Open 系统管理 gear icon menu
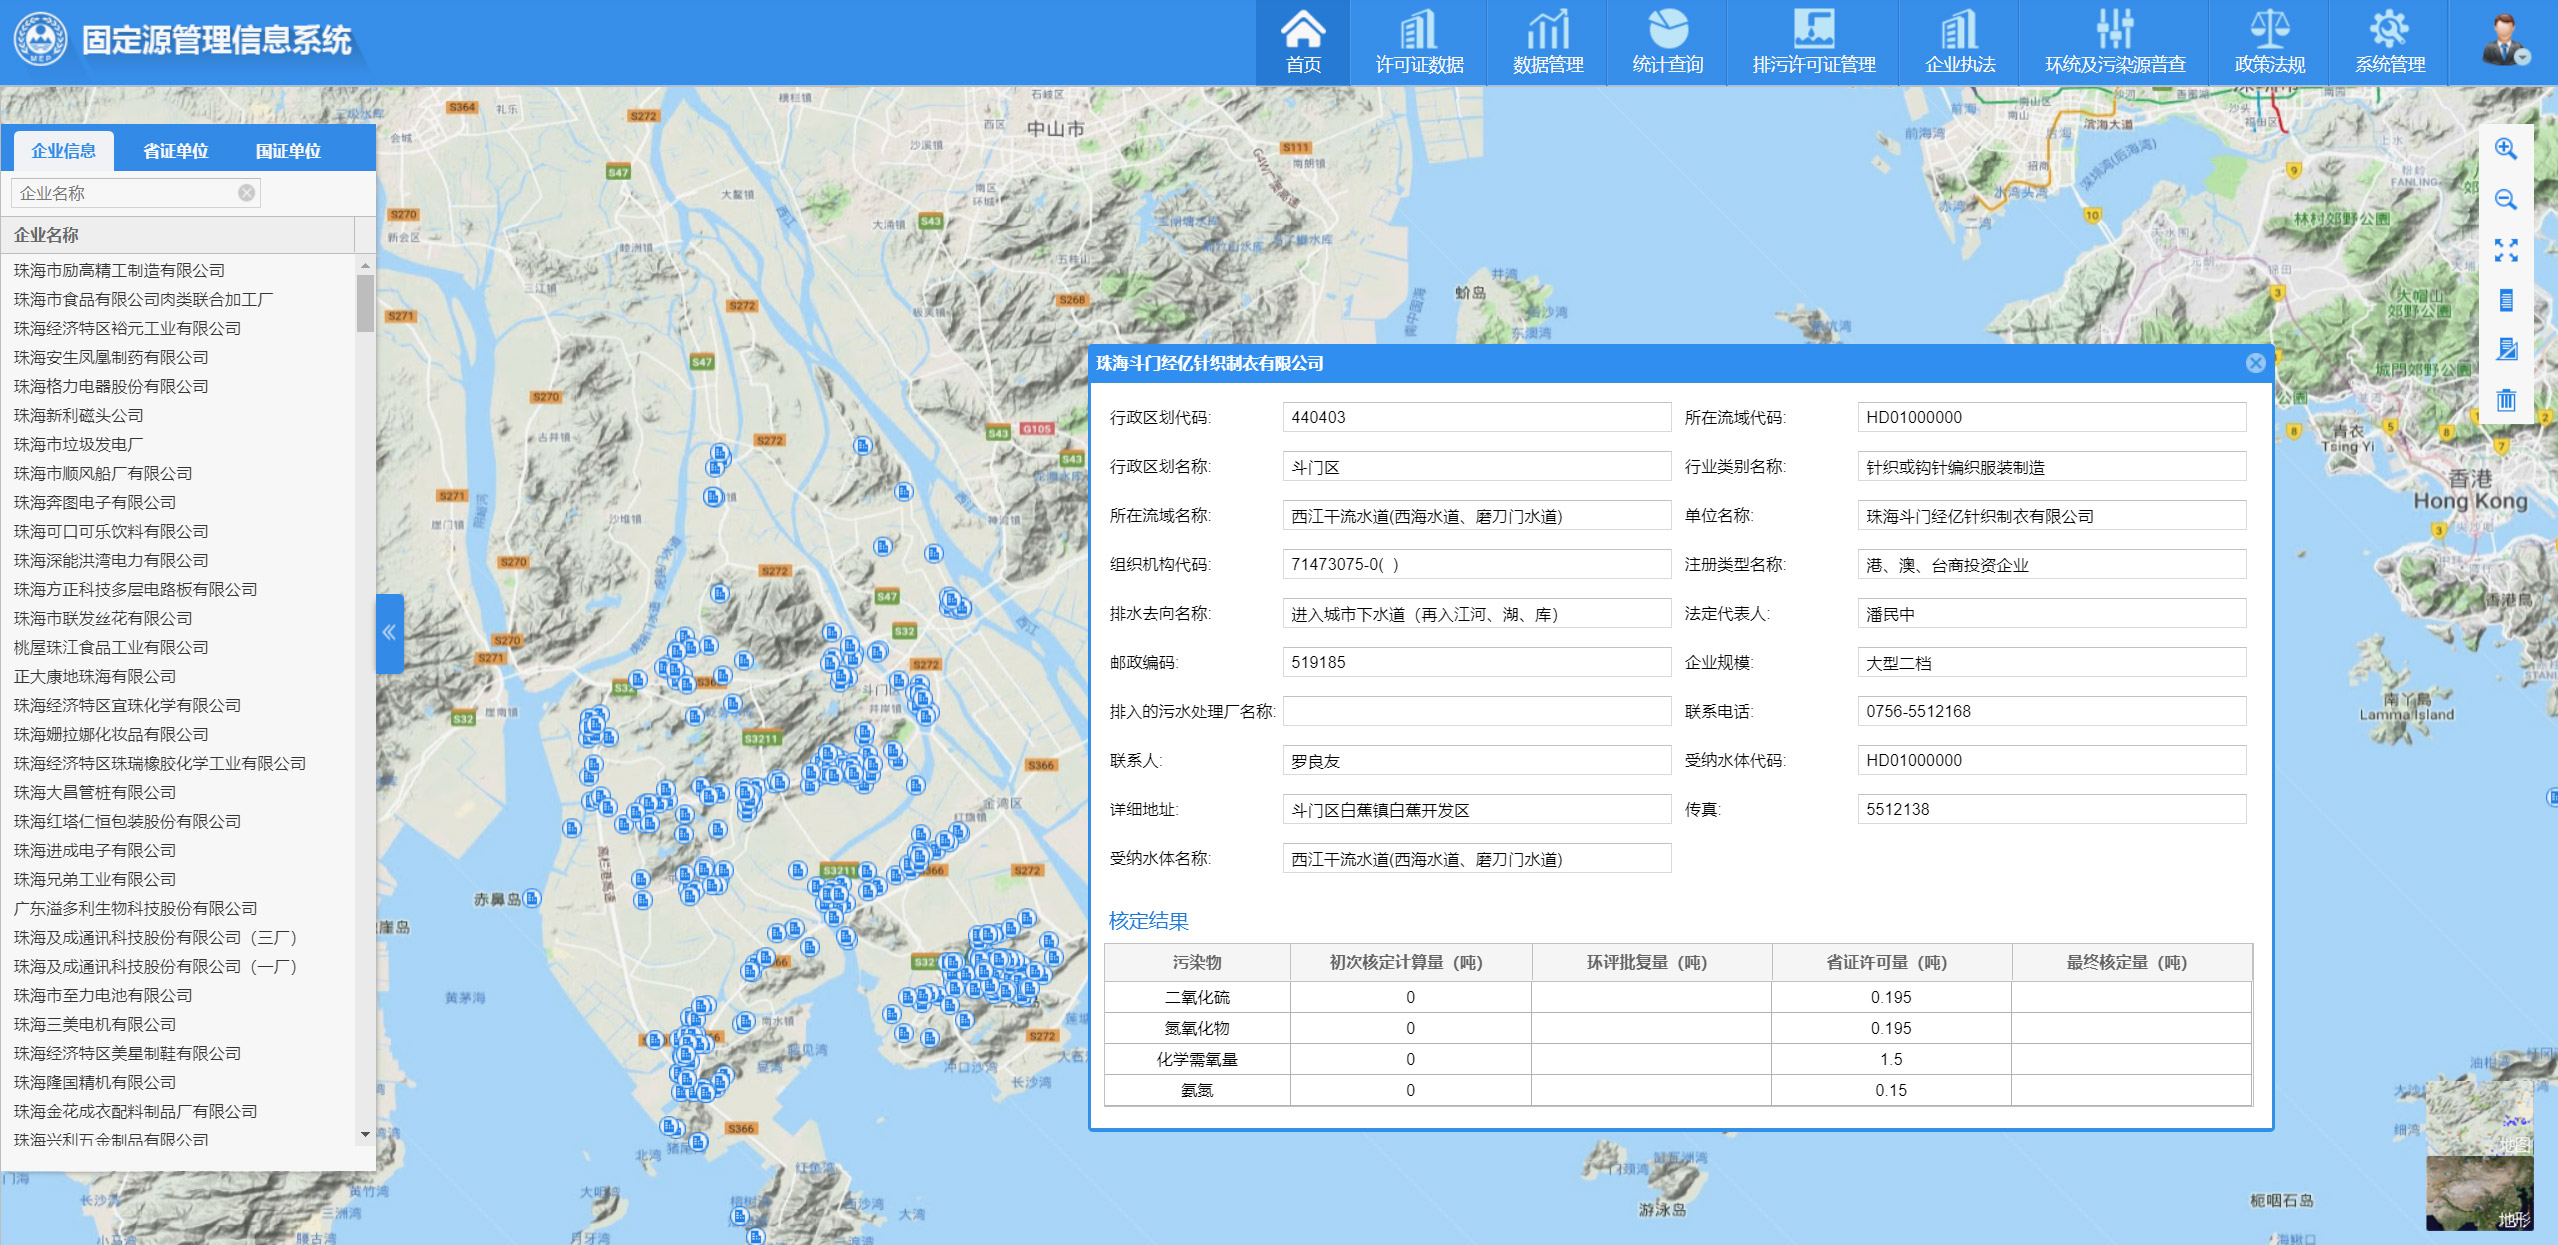 click(x=2389, y=42)
